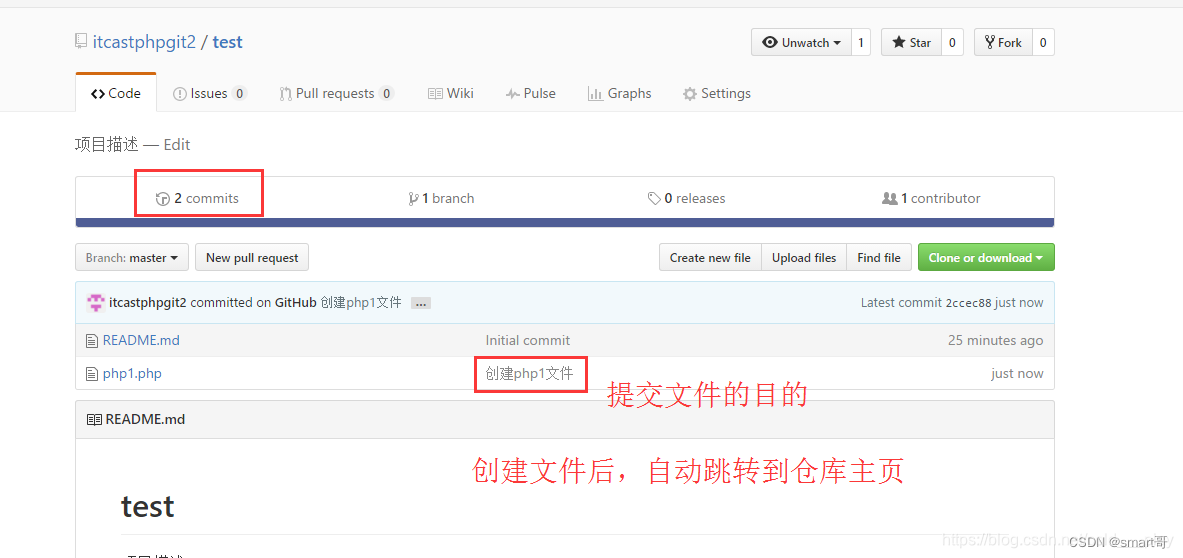This screenshot has width=1183, height=558.
Task: Click the commits history clock icon
Action: click(x=162, y=199)
